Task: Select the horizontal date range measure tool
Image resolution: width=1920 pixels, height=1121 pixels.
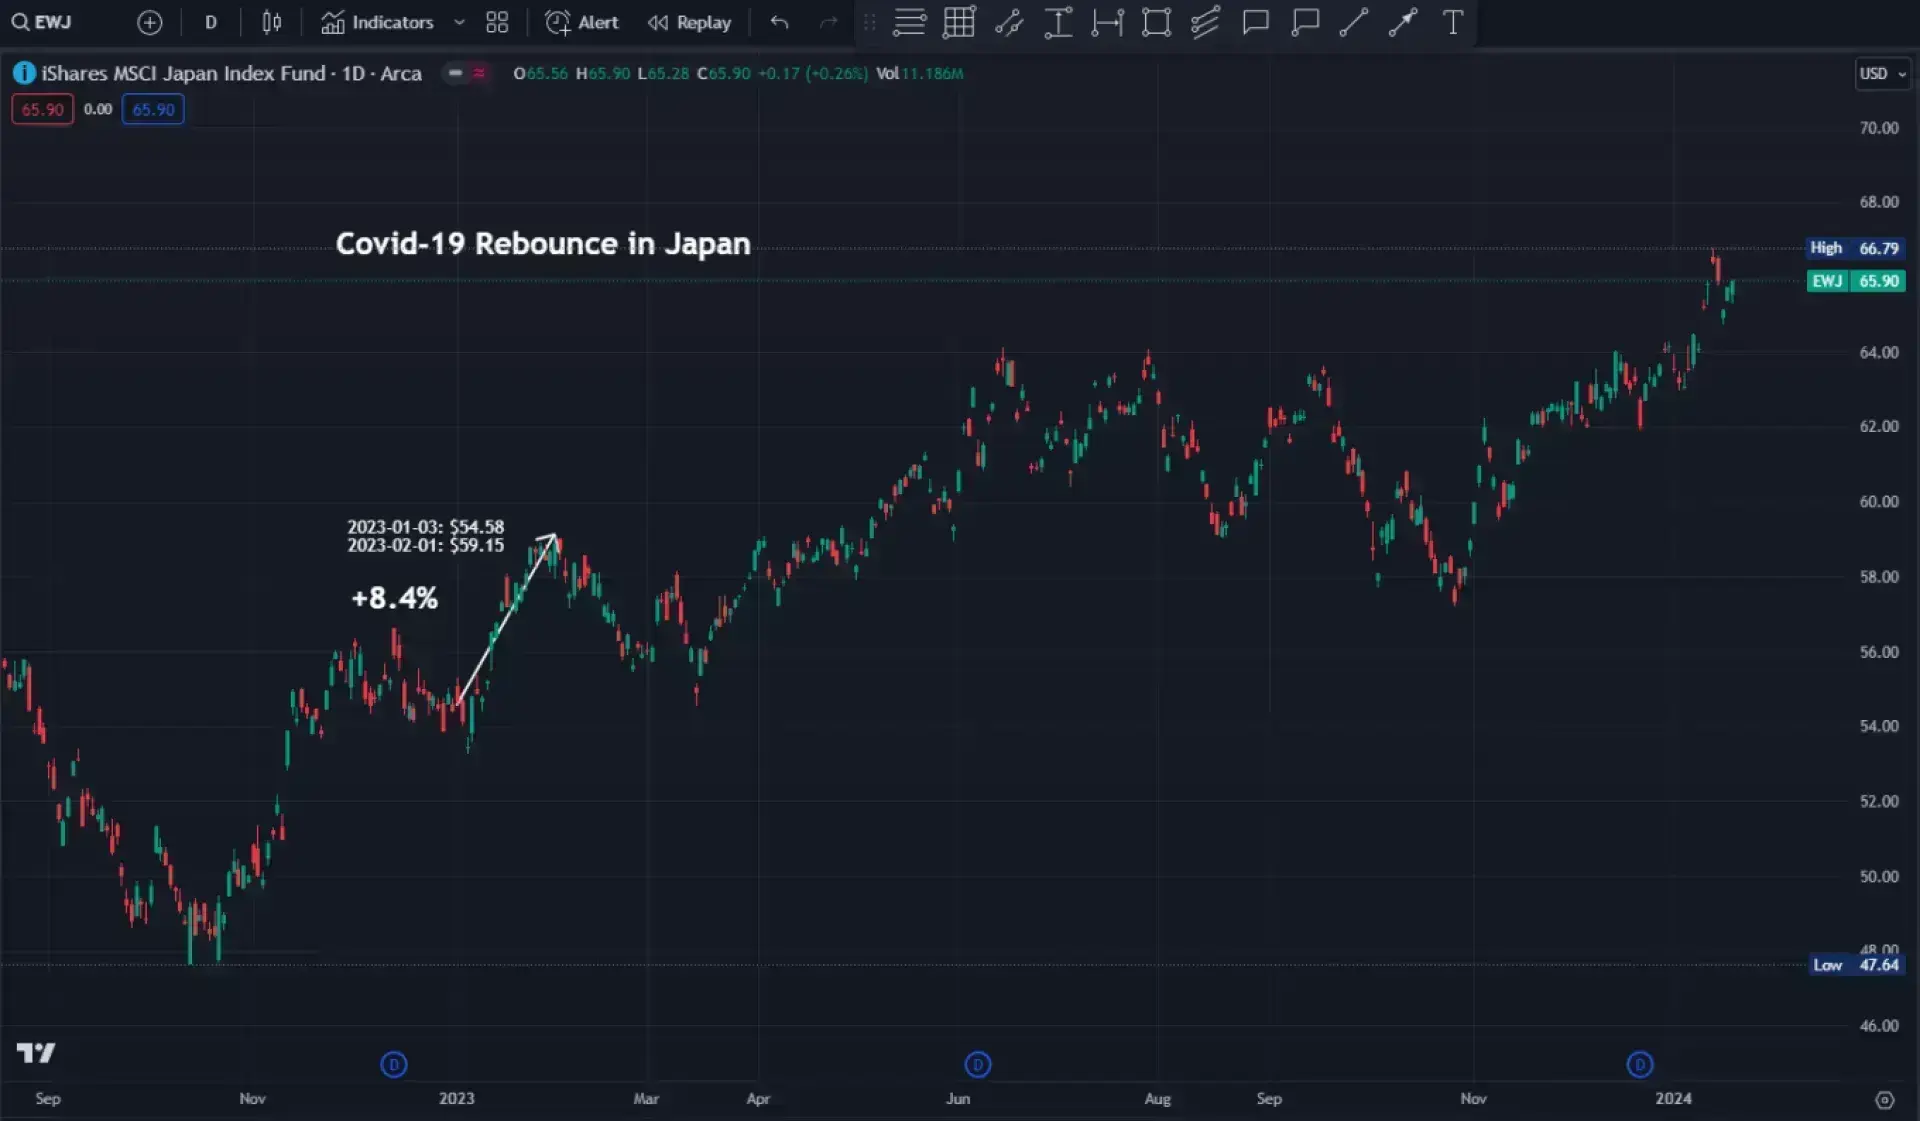Action: [x=1107, y=22]
